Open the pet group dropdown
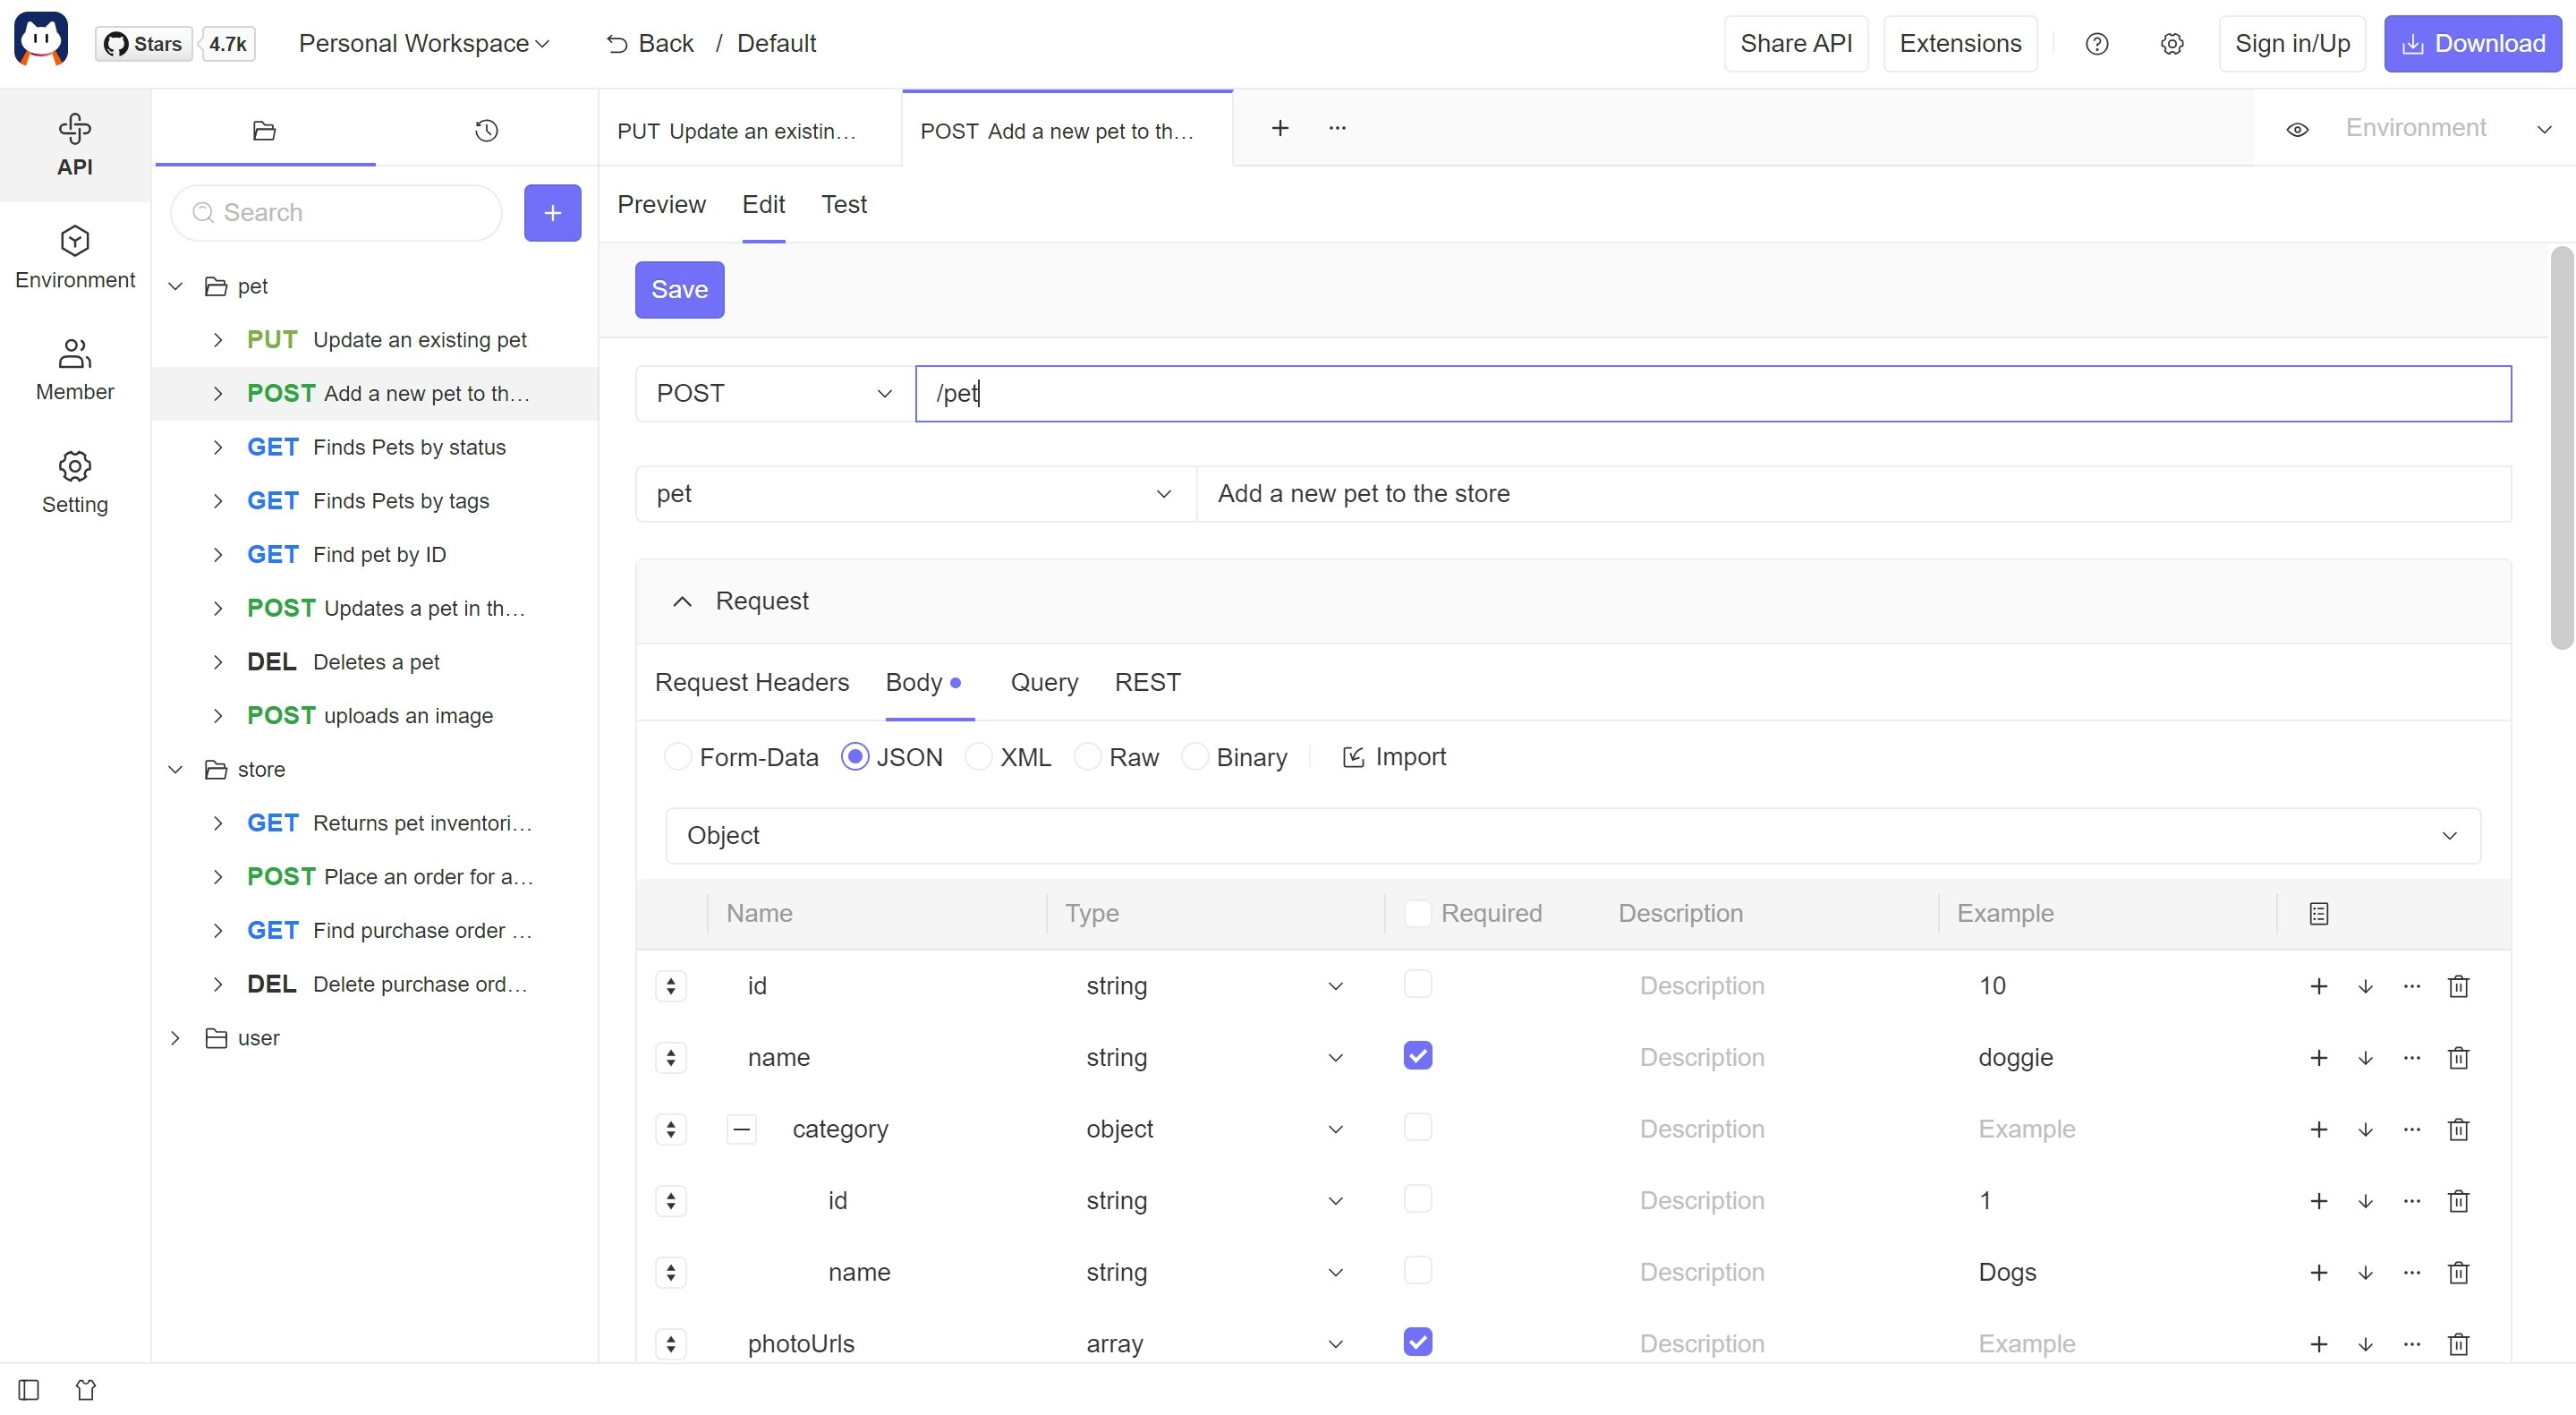Image resolution: width=2576 pixels, height=1415 pixels. coord(915,494)
